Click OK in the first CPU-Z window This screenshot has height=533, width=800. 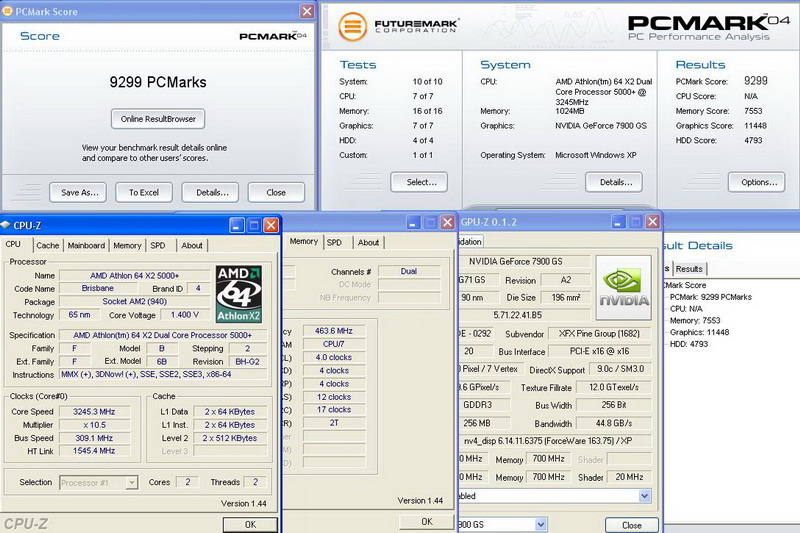[x=251, y=525]
